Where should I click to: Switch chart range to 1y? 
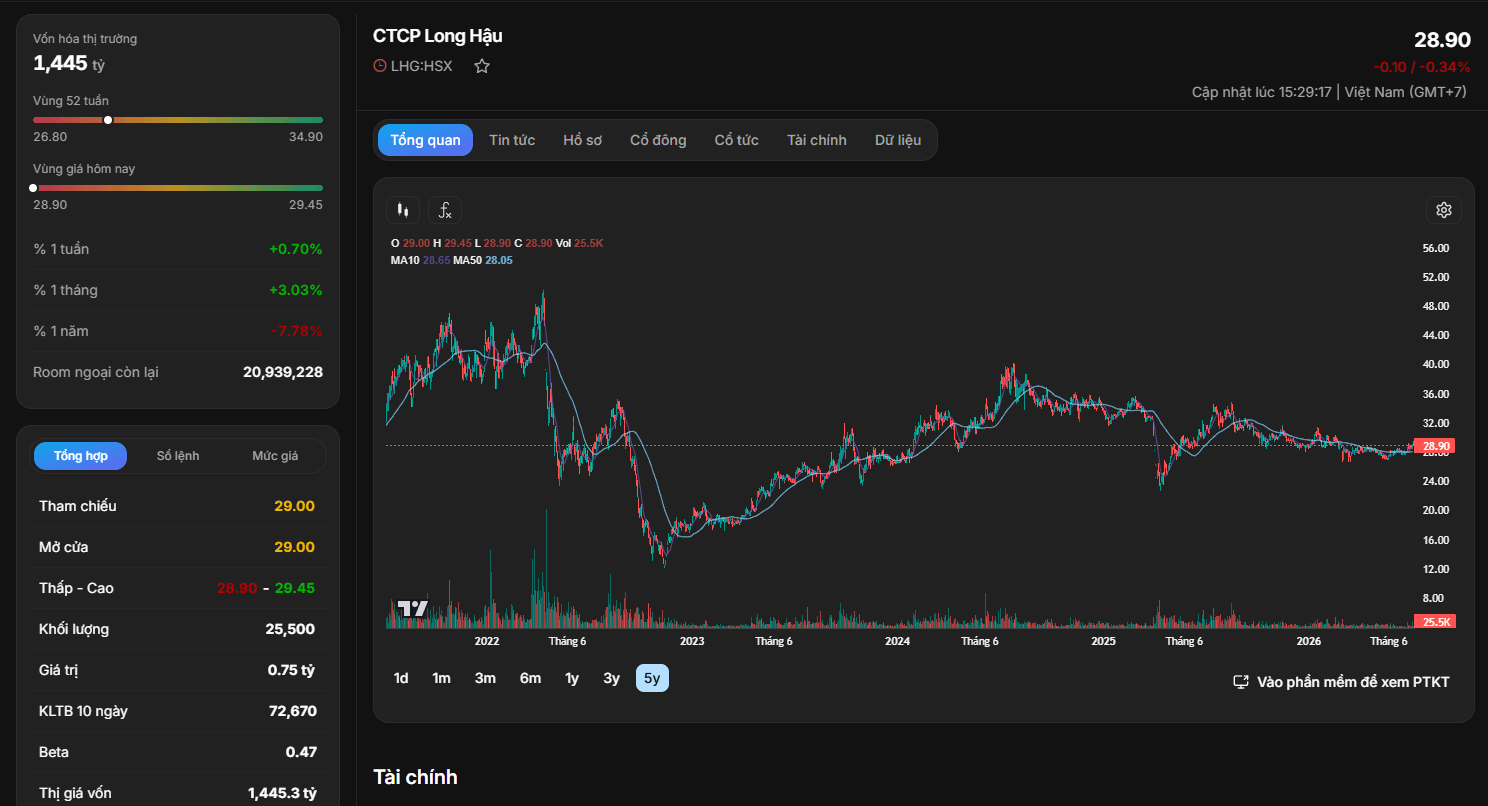572,678
